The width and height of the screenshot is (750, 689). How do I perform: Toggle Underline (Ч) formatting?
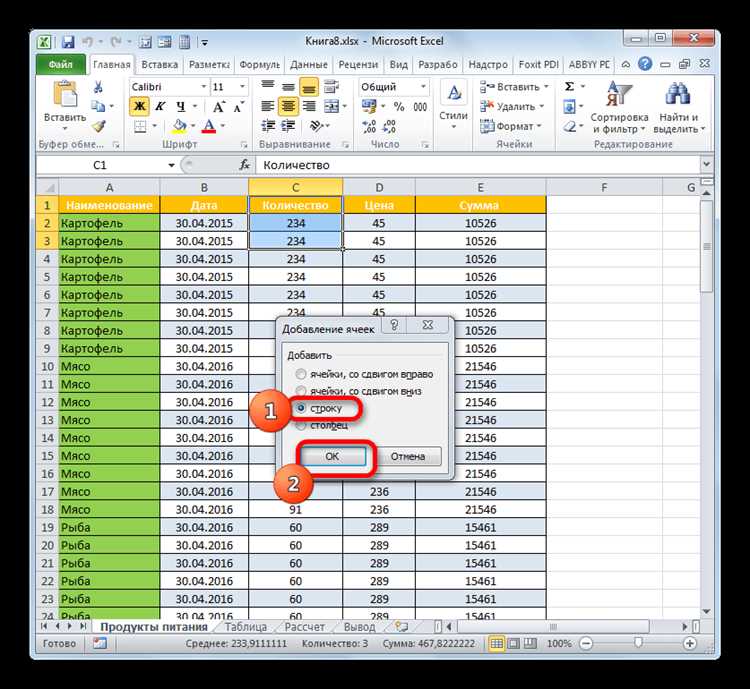(x=181, y=106)
